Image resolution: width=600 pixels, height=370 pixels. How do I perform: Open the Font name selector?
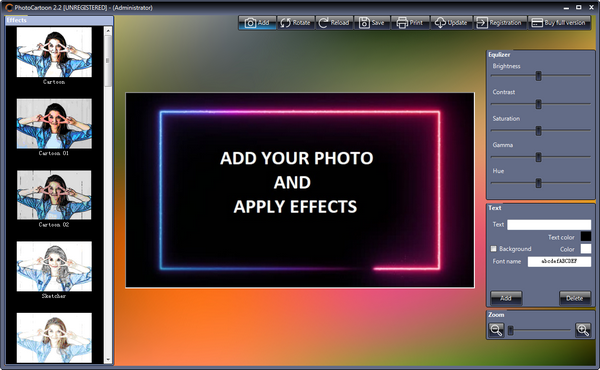tap(559, 261)
